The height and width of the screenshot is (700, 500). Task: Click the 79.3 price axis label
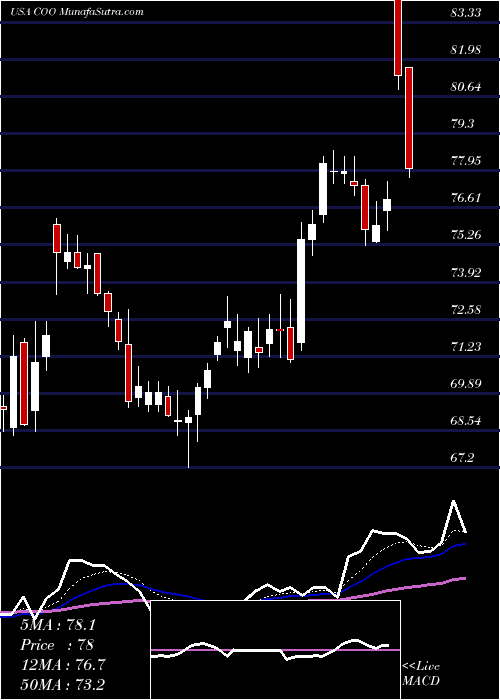point(462,124)
